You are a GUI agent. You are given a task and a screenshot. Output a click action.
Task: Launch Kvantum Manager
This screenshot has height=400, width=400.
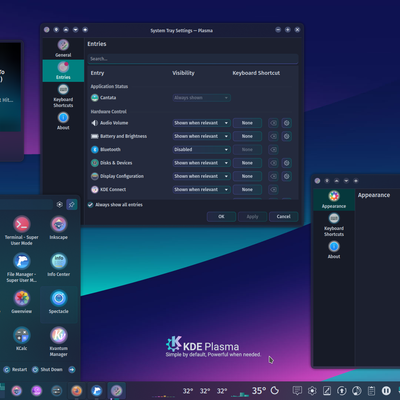59,342
